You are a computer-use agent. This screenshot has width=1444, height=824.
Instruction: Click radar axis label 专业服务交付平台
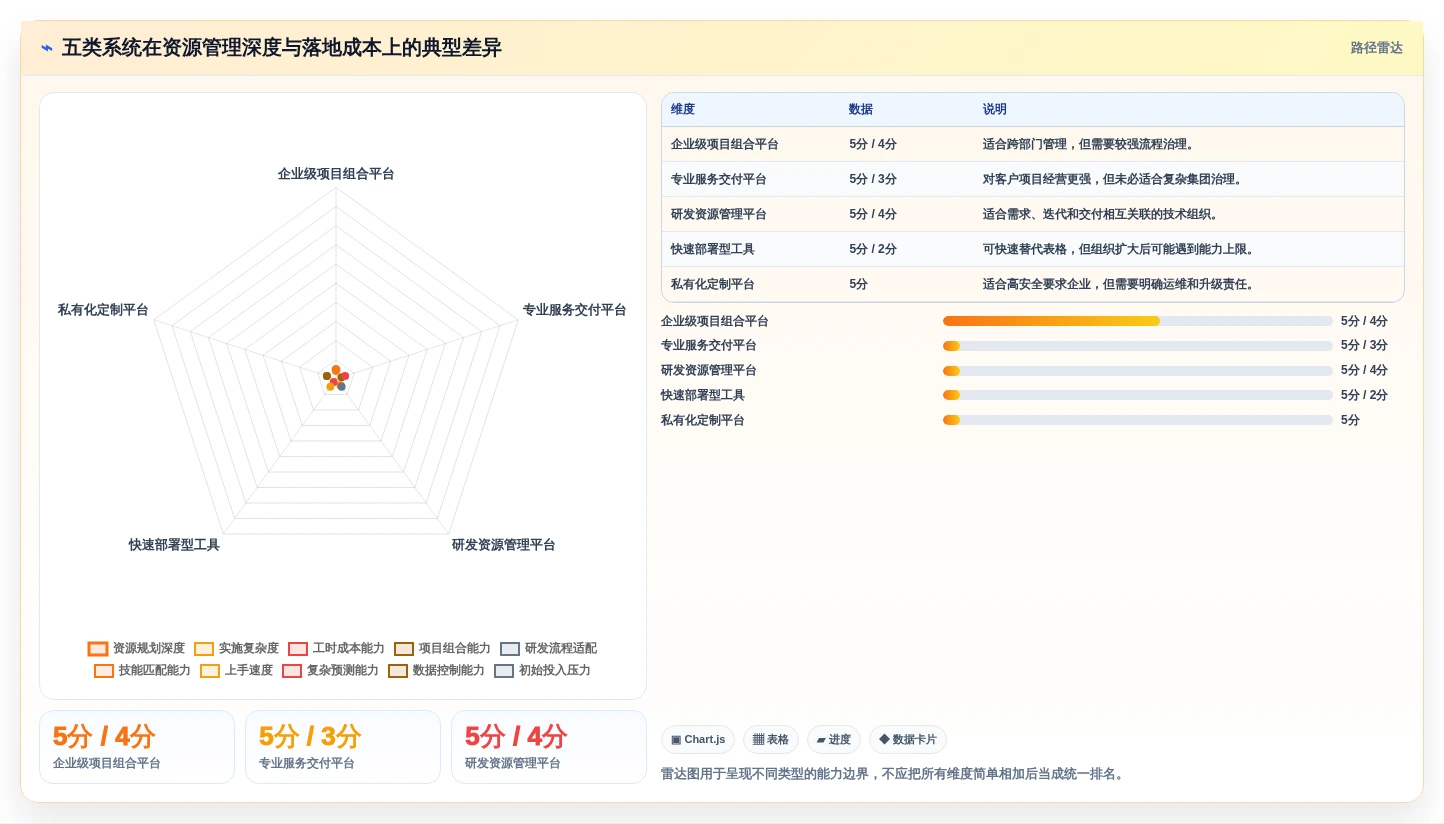(x=575, y=310)
